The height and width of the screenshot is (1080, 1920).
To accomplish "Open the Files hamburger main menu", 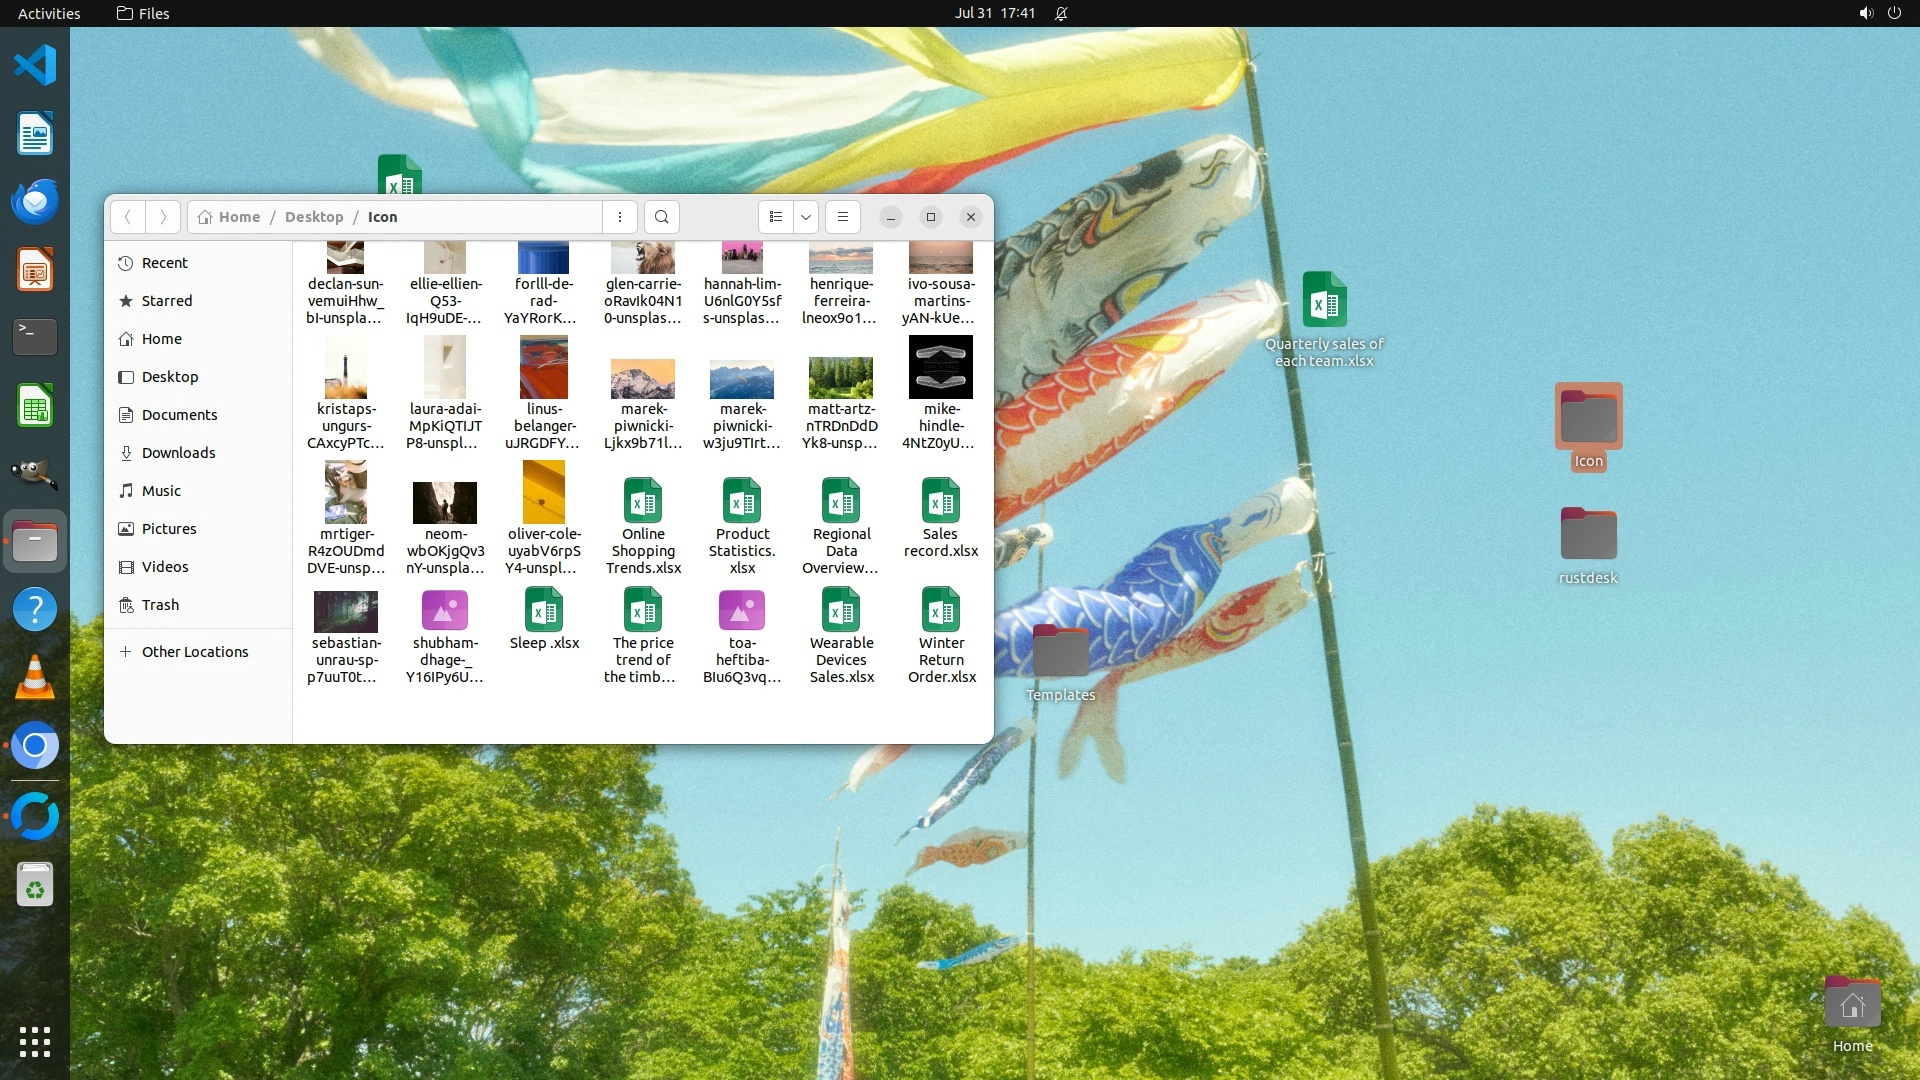I will (x=843, y=217).
